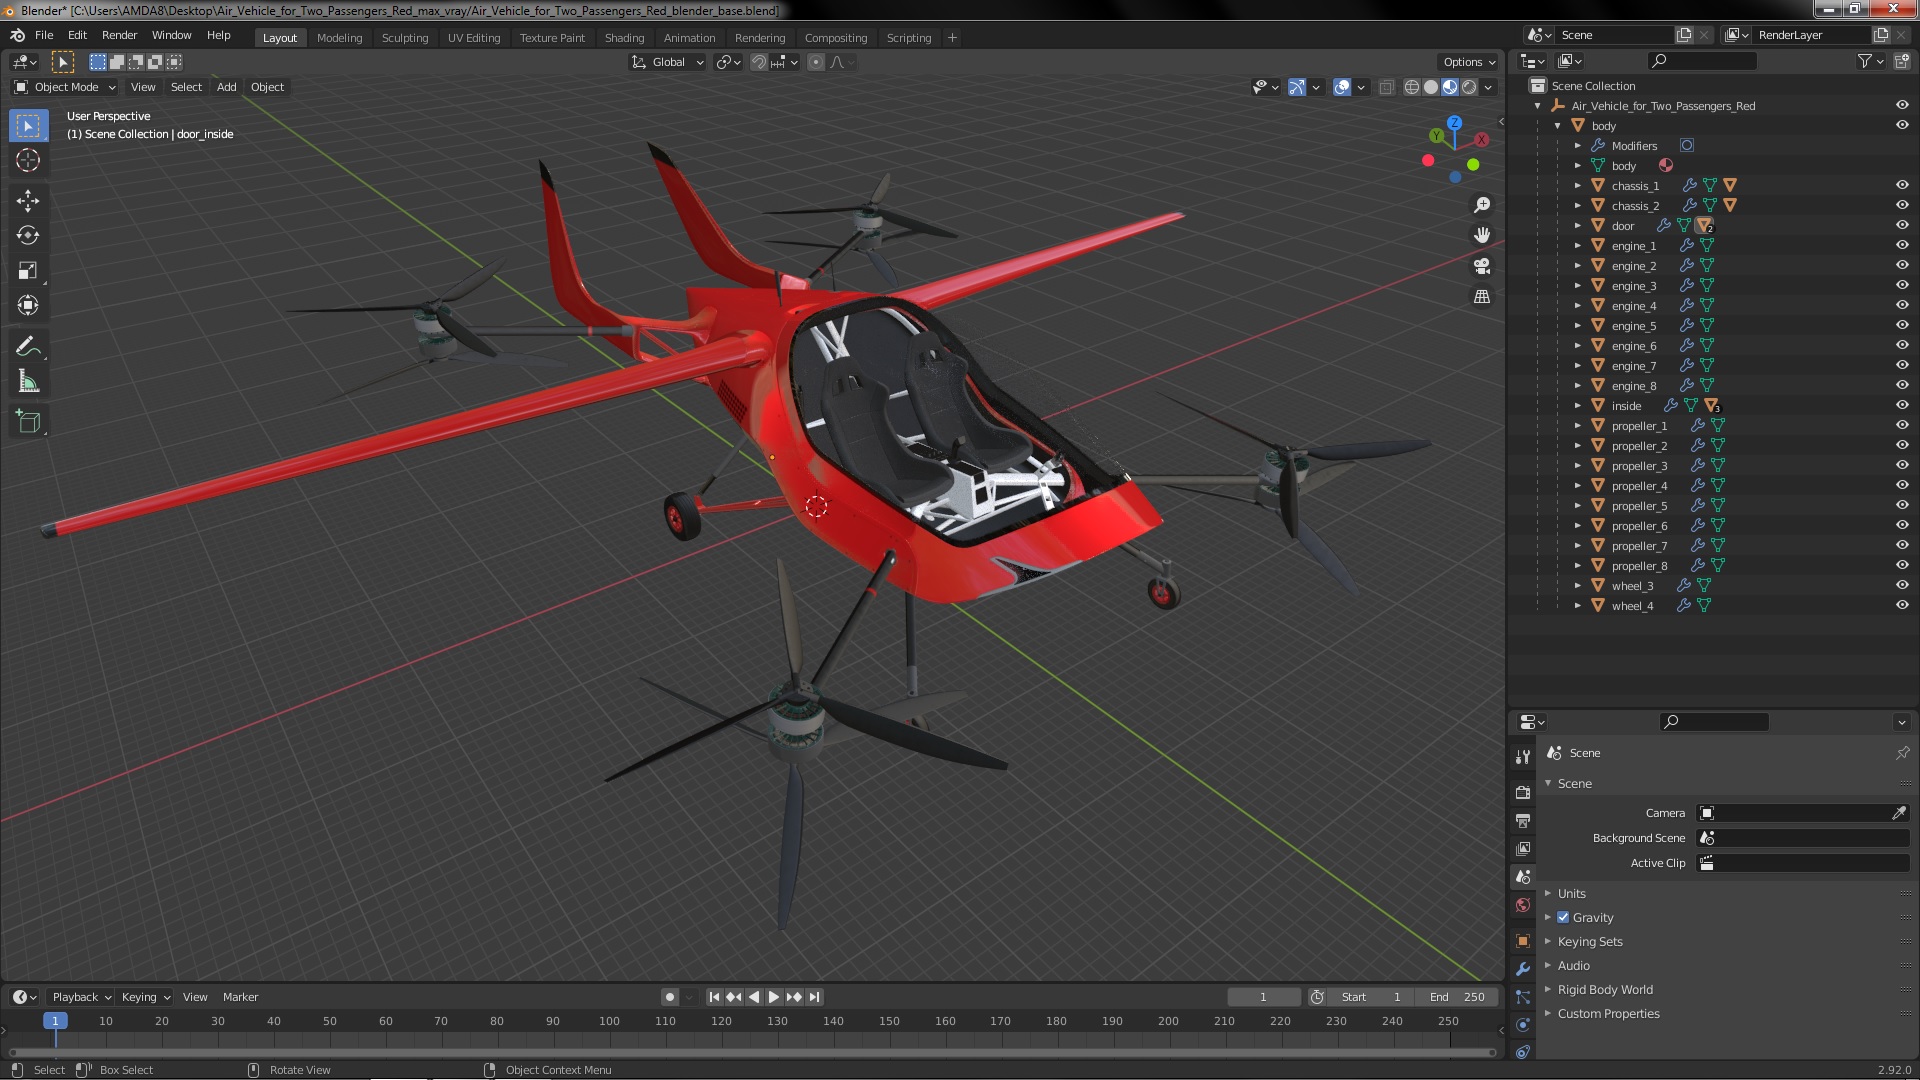Open the Object properties tab
The width and height of the screenshot is (1920, 1080).
[x=1523, y=941]
